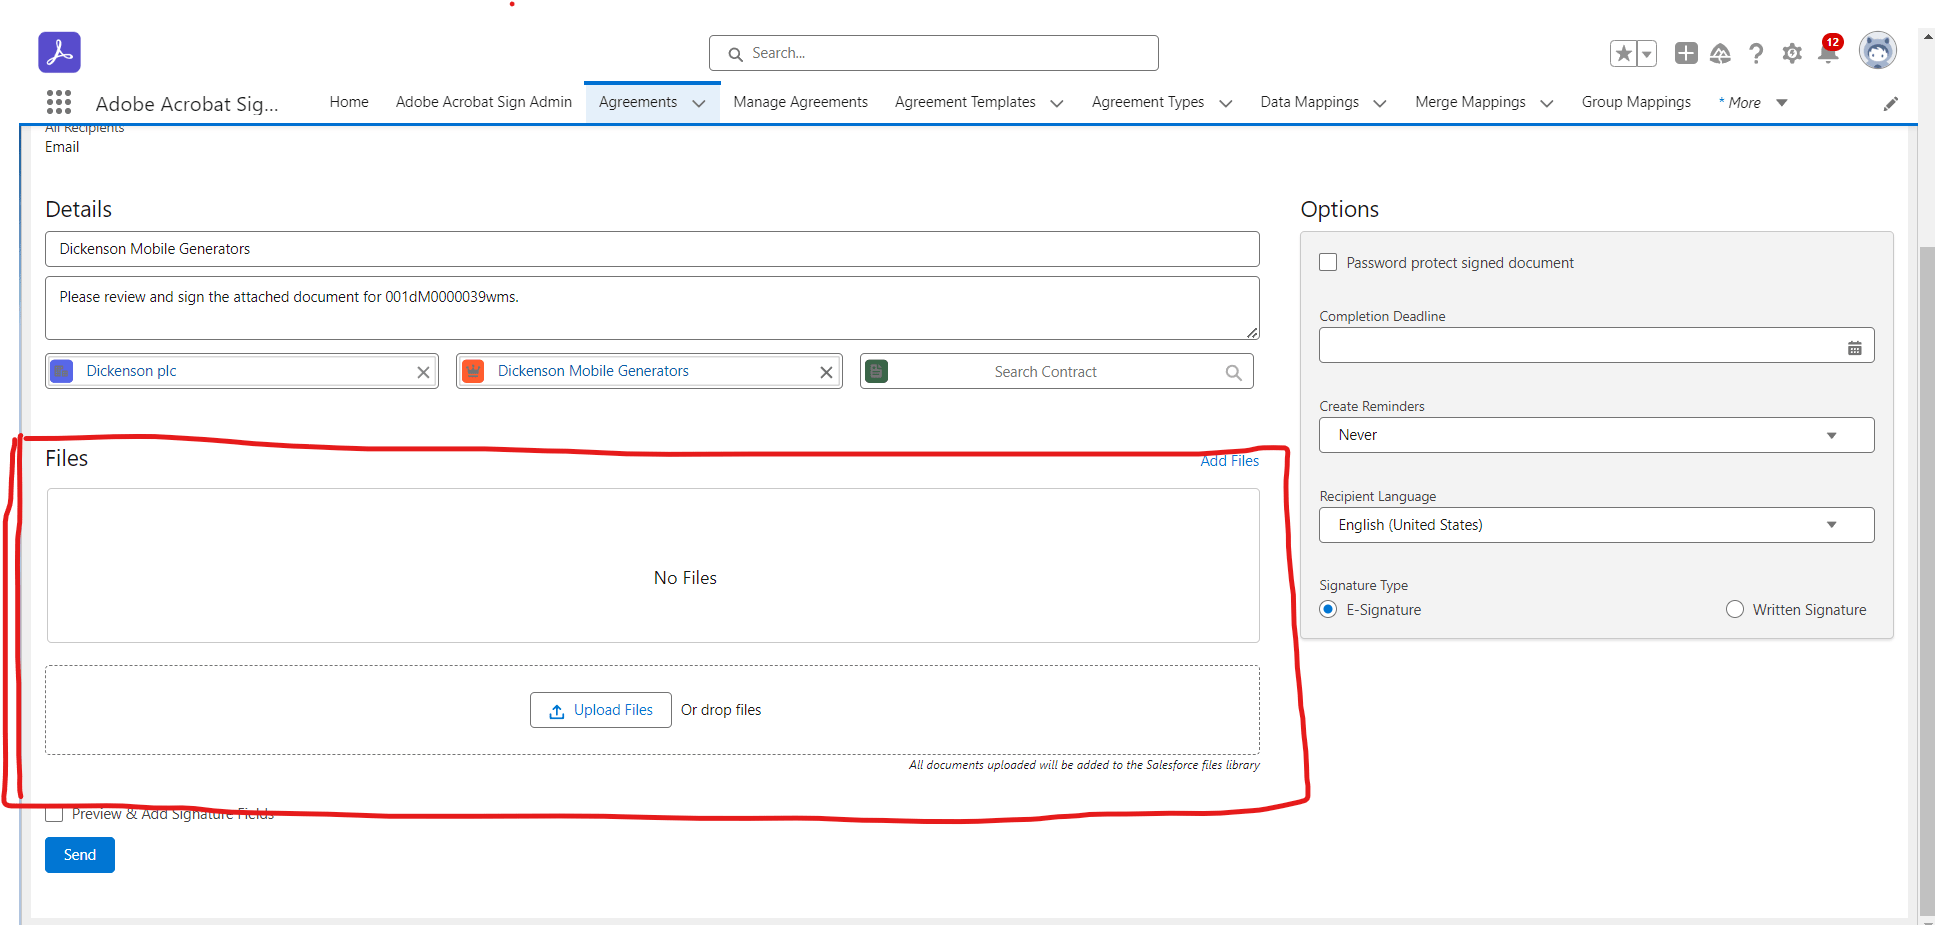Click the global quick-create plus icon

[x=1686, y=53]
